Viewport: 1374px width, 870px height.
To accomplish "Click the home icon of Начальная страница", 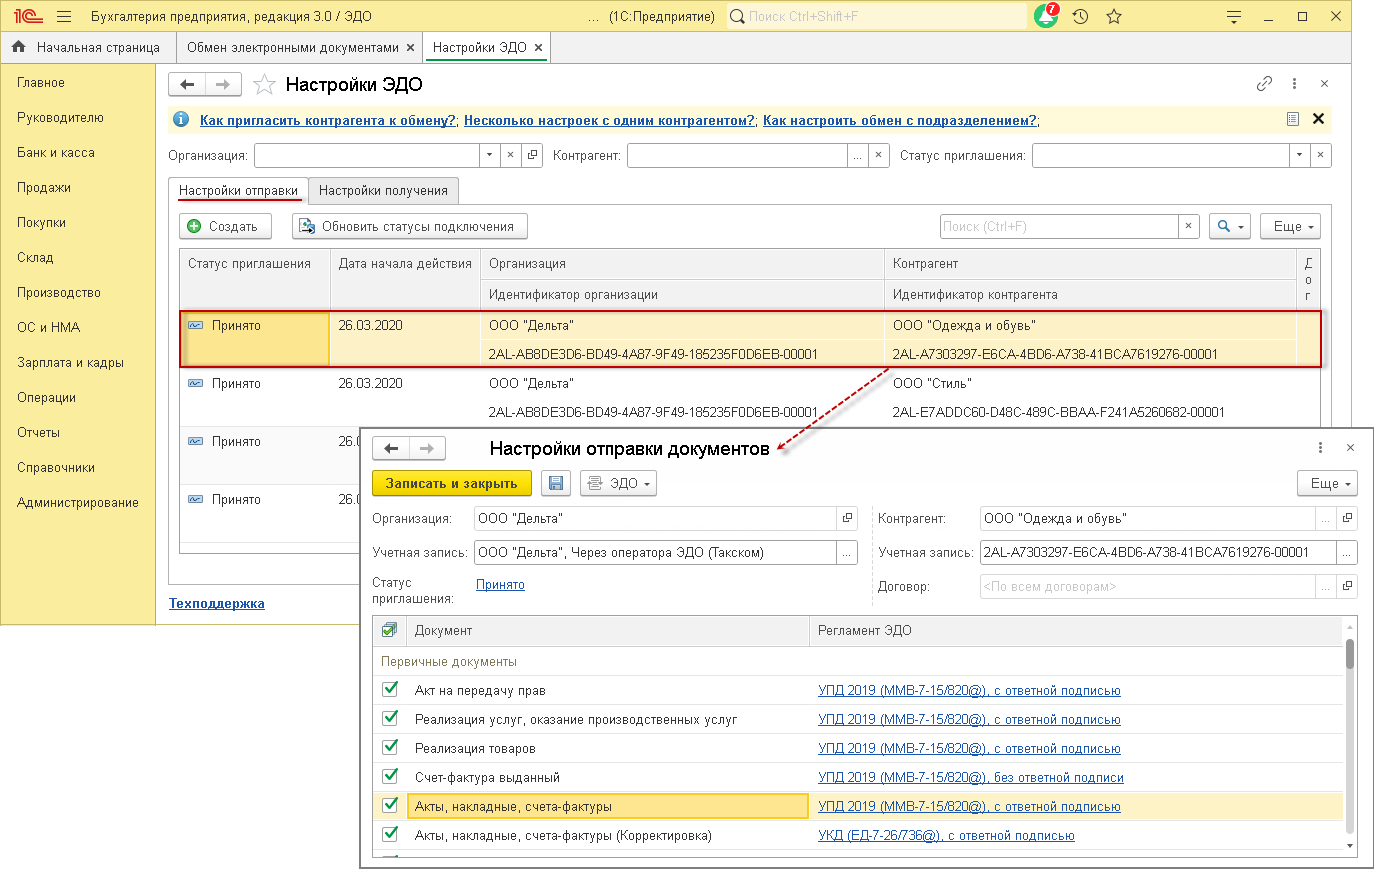I will pos(18,47).
